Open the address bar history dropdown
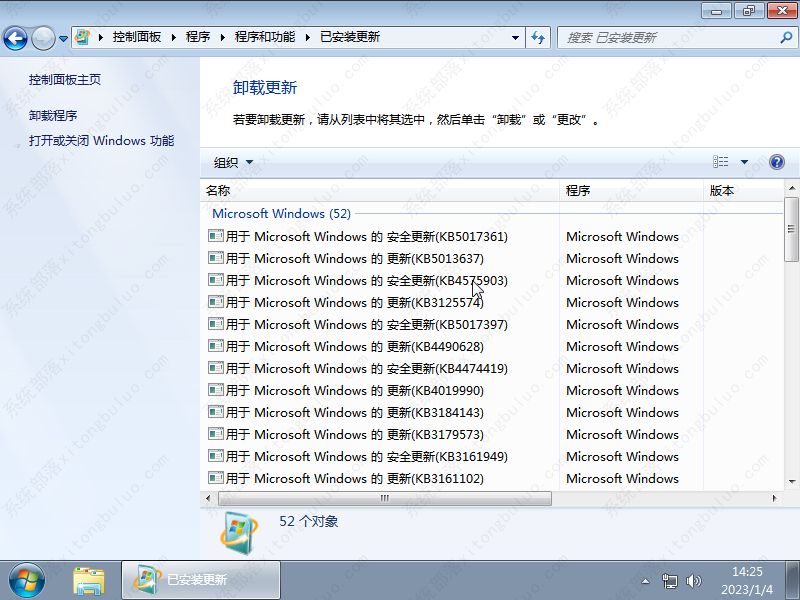The image size is (800, 600). pos(516,37)
